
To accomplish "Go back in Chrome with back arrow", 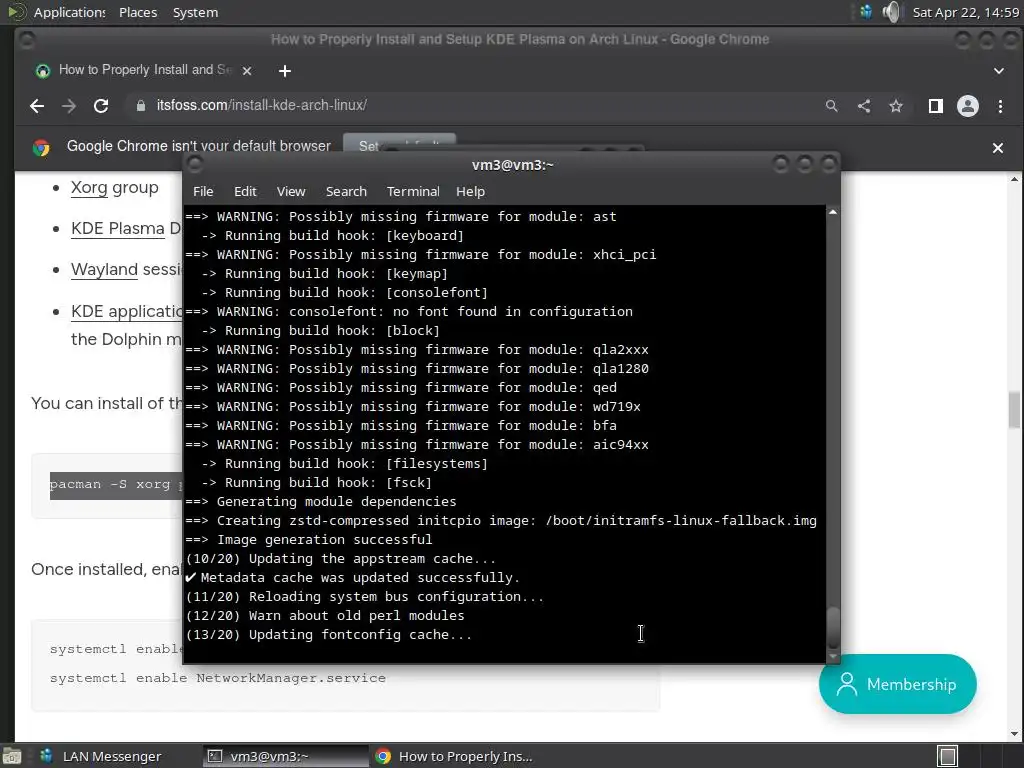I will tap(37, 106).
